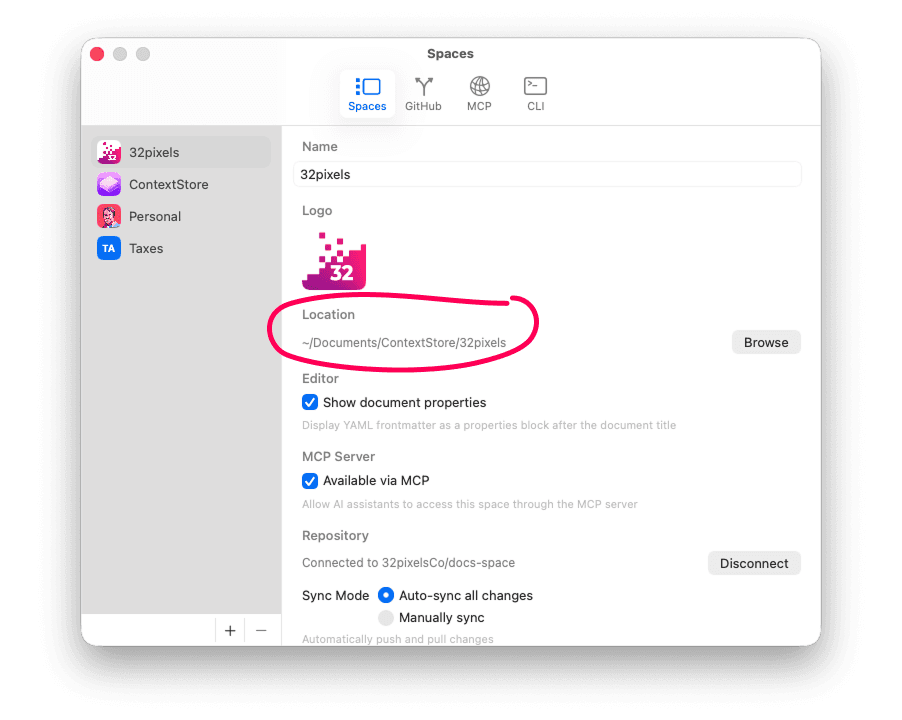Browse for a new space location

coord(766,342)
